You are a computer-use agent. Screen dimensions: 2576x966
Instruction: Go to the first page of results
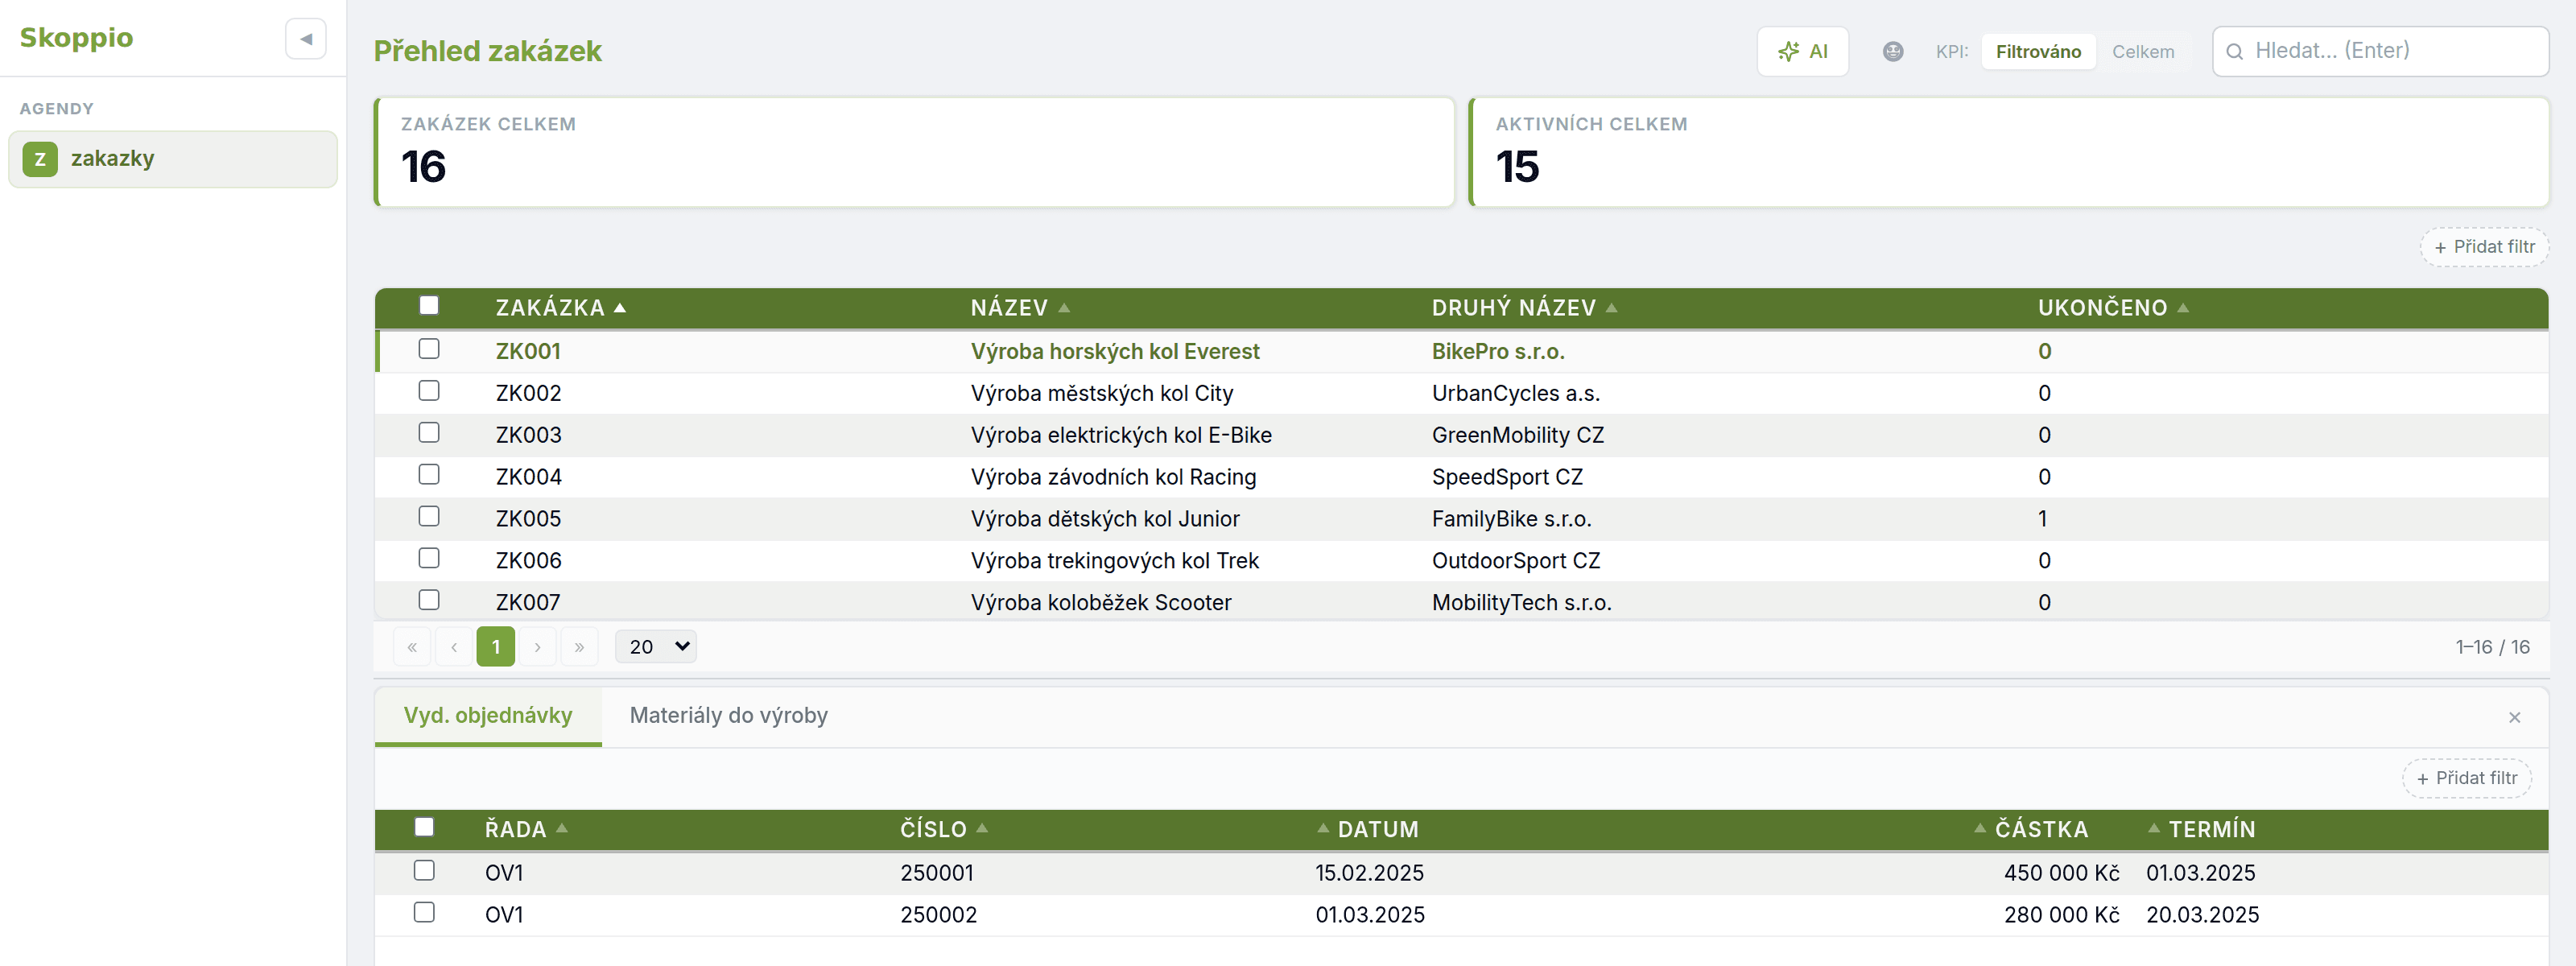click(412, 647)
